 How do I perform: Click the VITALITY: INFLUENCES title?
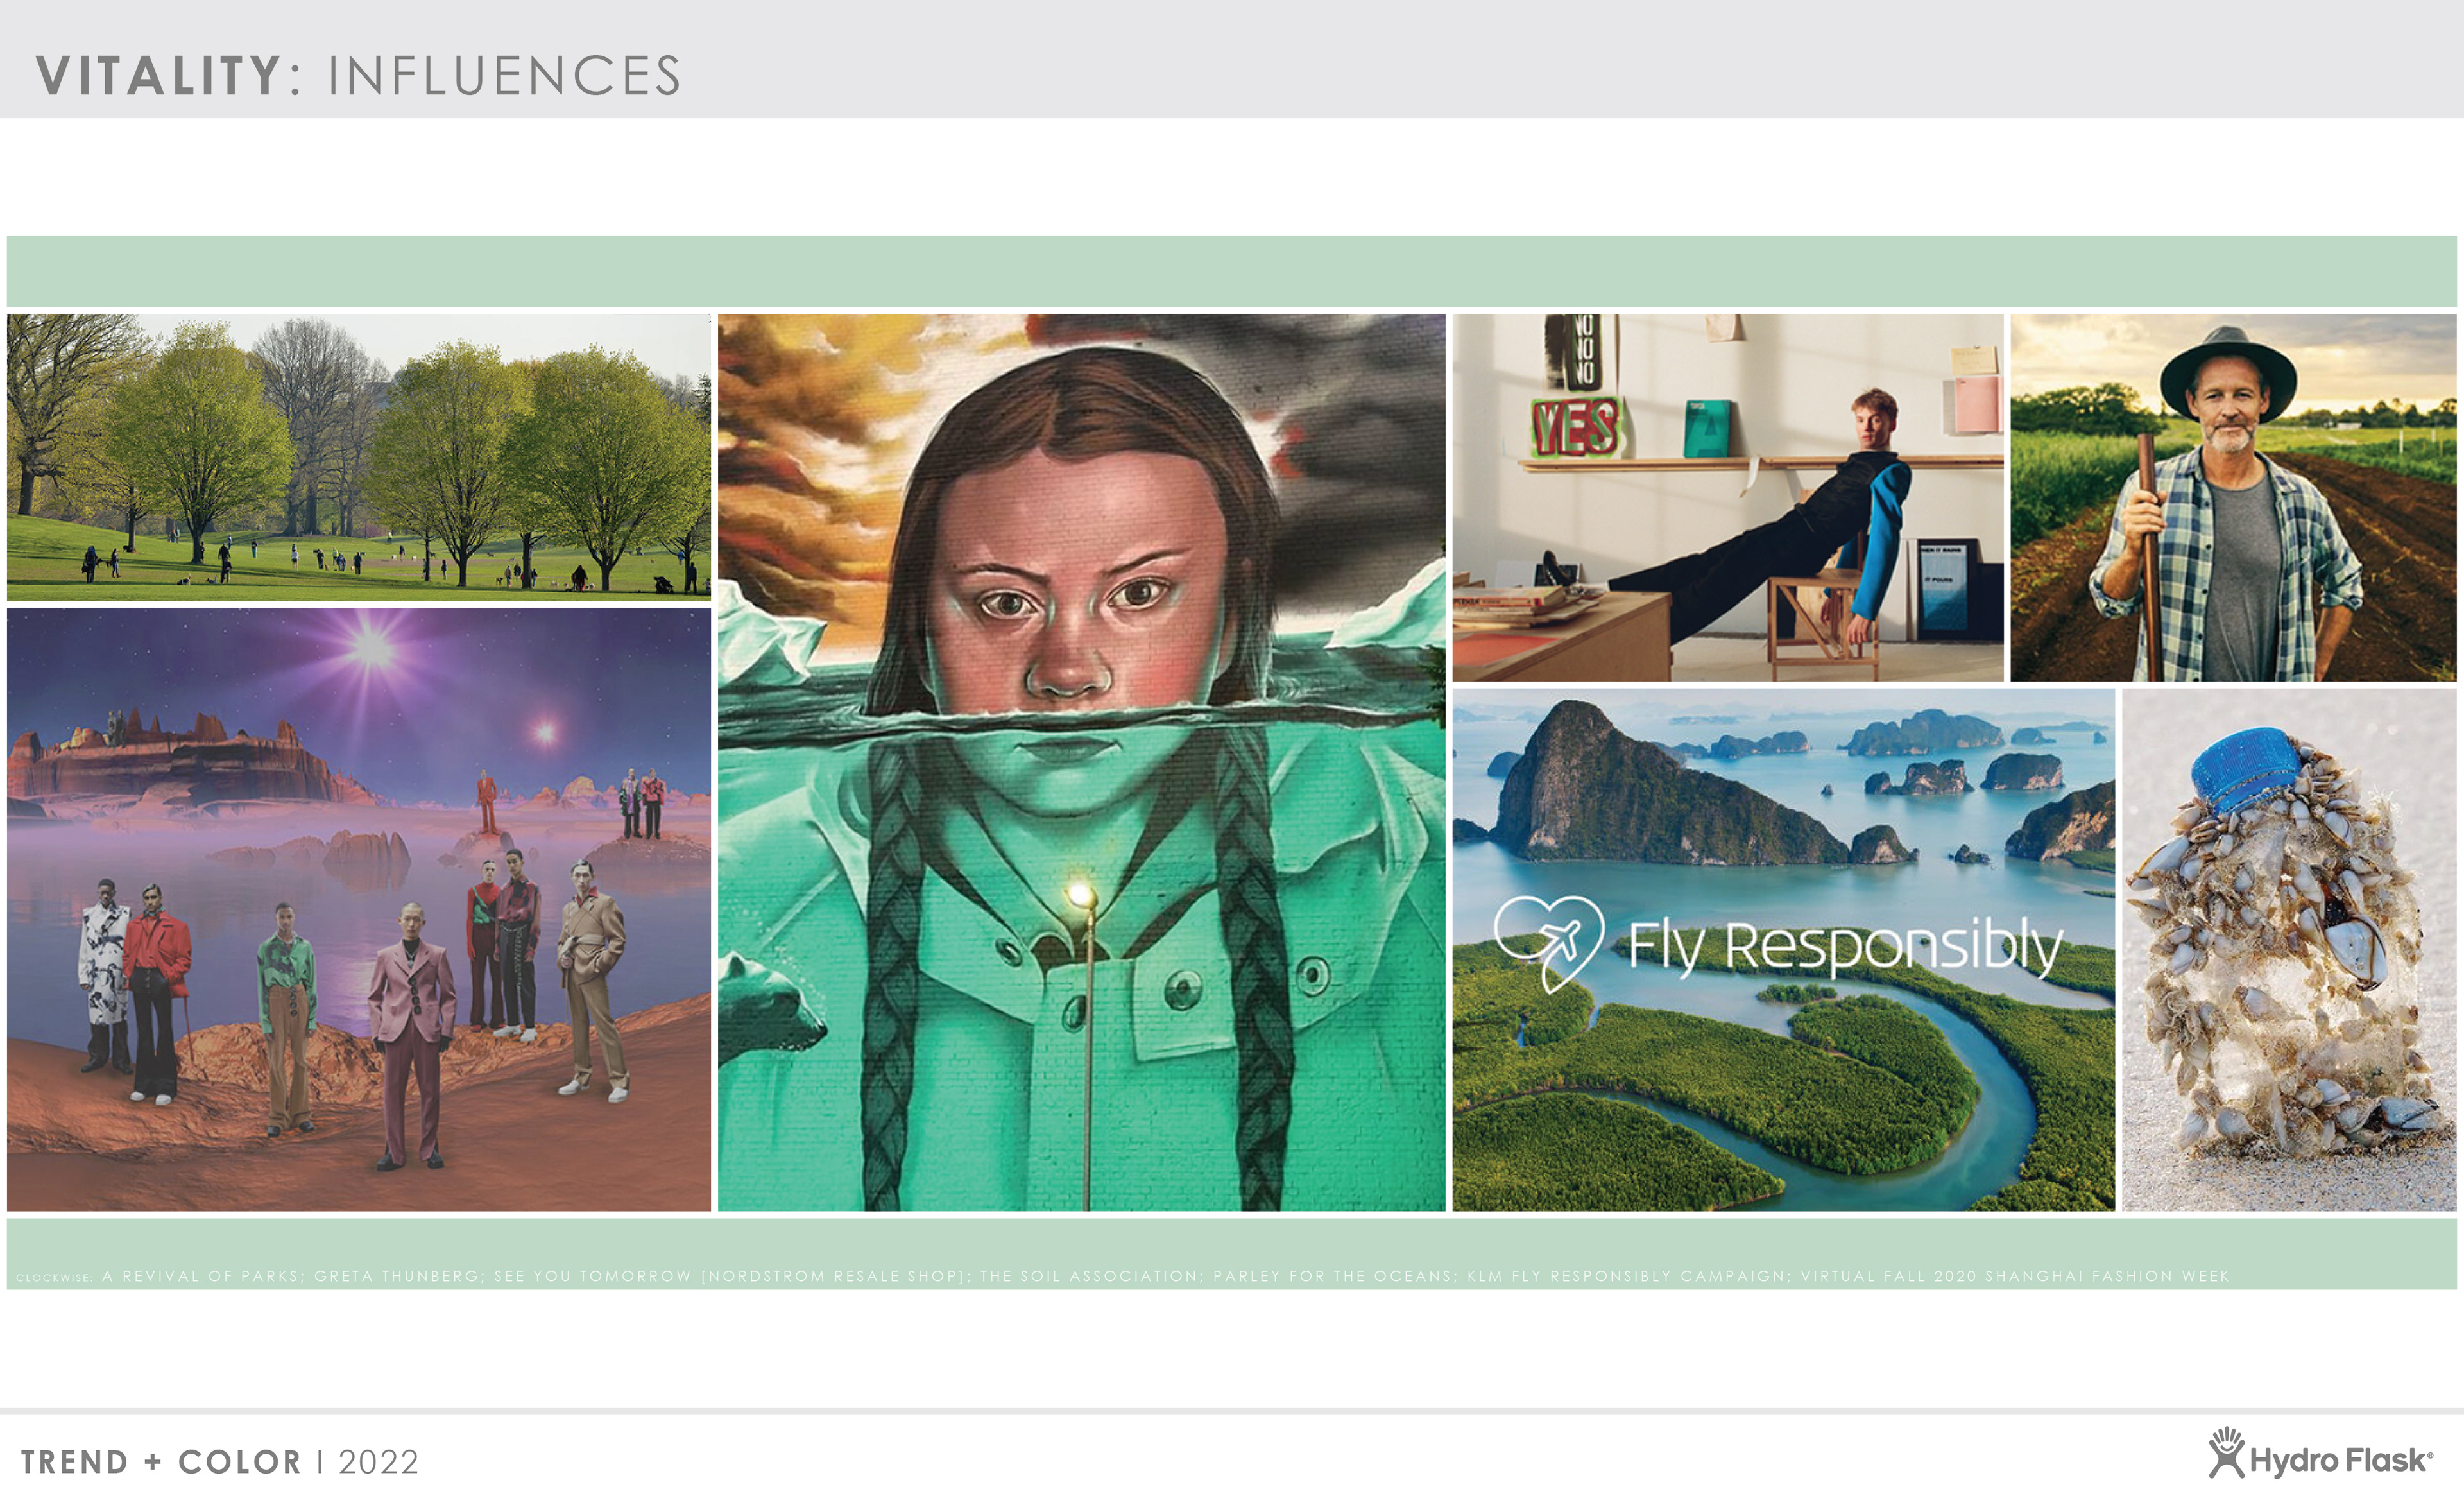(x=358, y=76)
